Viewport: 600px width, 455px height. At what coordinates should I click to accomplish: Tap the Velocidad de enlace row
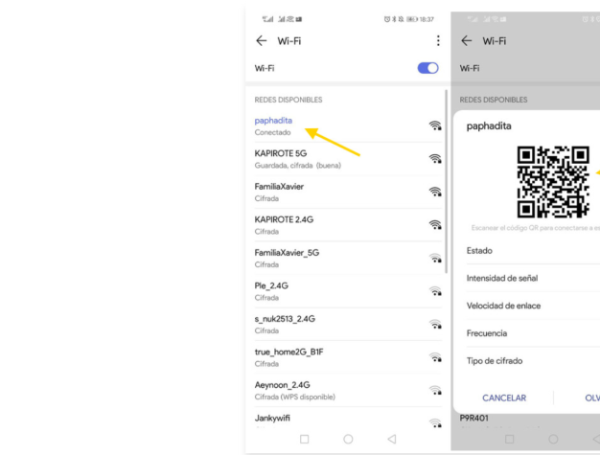coord(533,306)
